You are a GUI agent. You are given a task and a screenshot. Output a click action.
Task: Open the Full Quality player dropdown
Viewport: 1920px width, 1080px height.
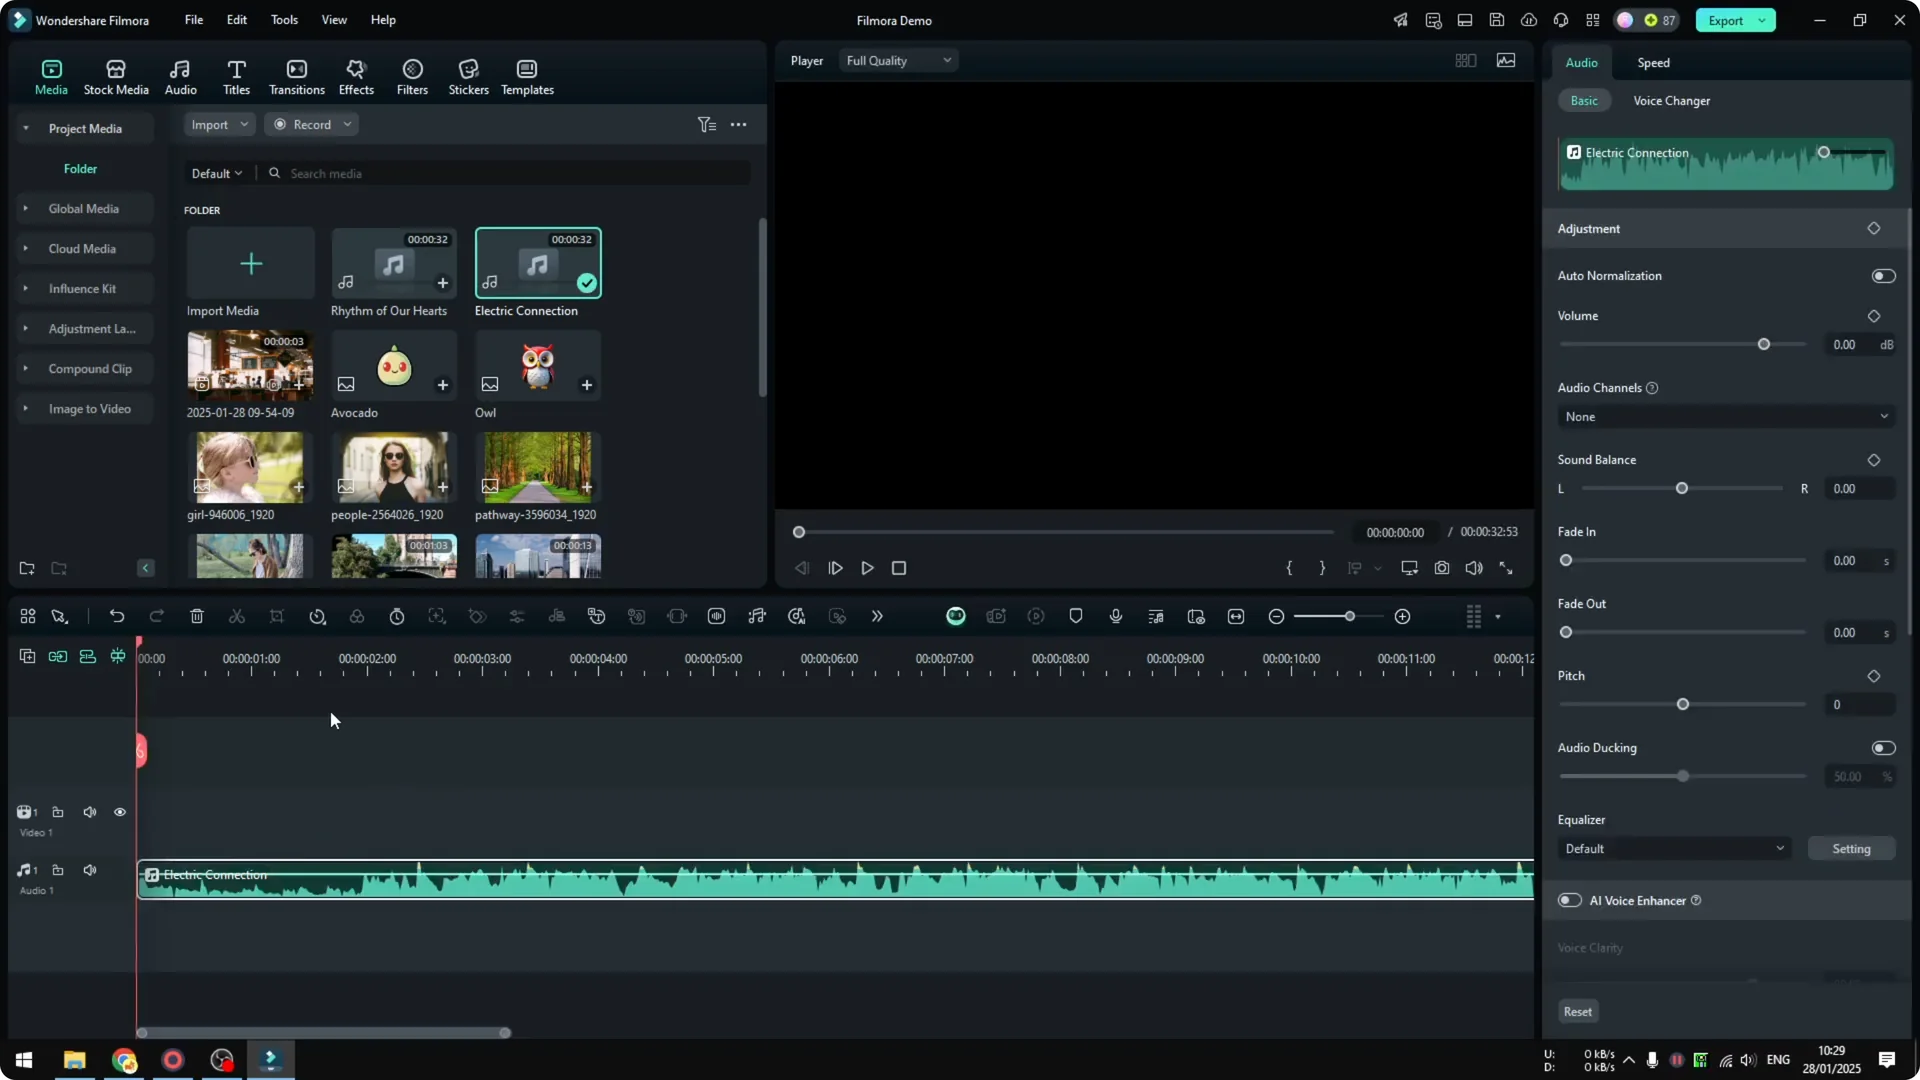click(896, 60)
